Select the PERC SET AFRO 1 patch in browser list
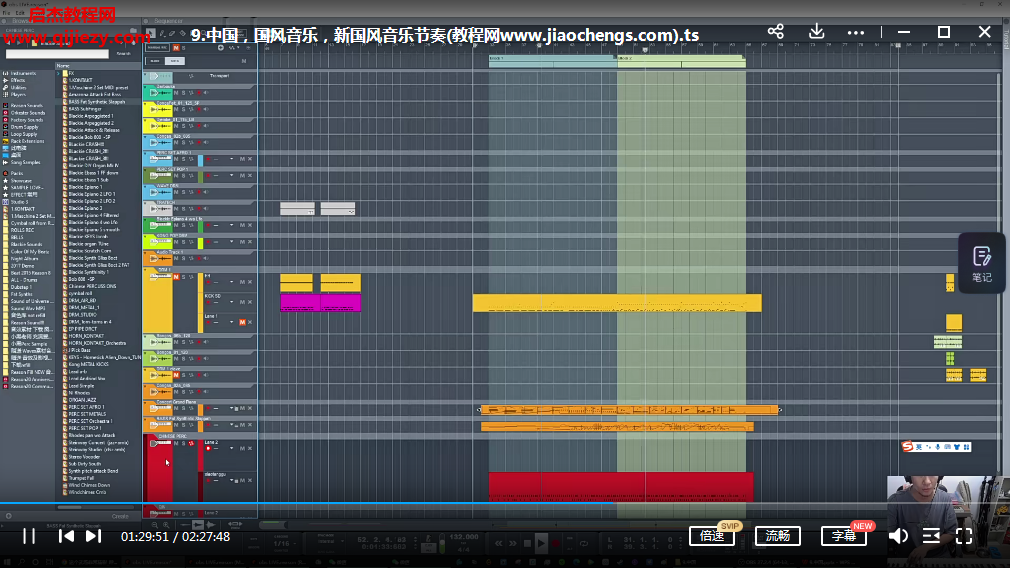This screenshot has width=1010, height=568. pos(86,407)
